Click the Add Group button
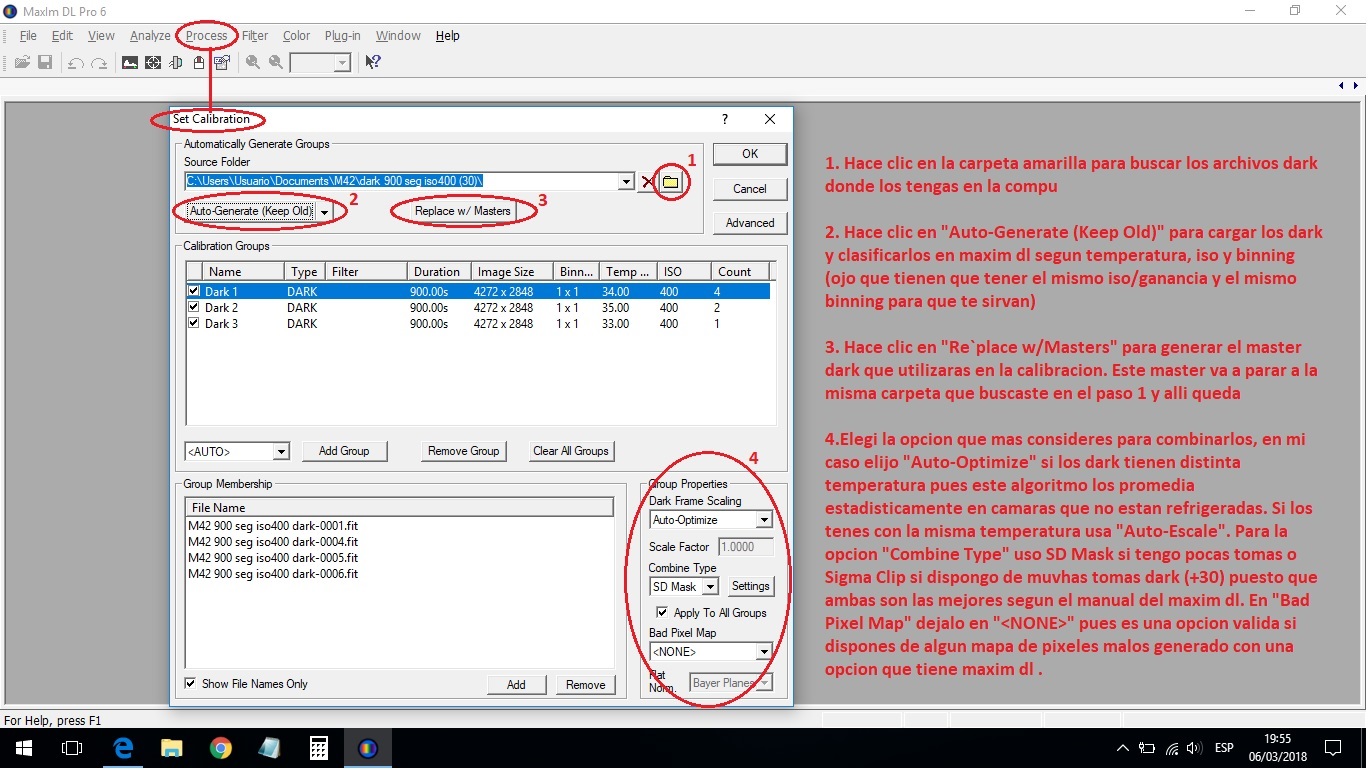 (344, 452)
